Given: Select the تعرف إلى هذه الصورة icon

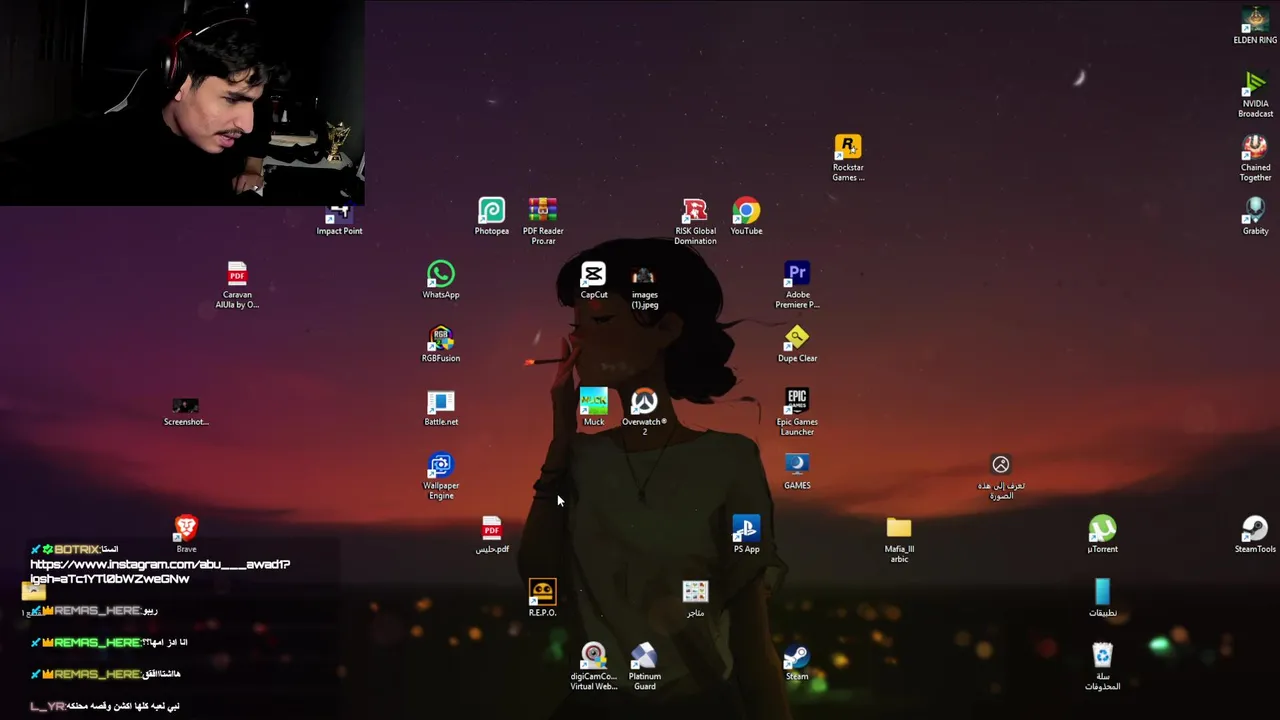Looking at the screenshot, I should 1001,476.
